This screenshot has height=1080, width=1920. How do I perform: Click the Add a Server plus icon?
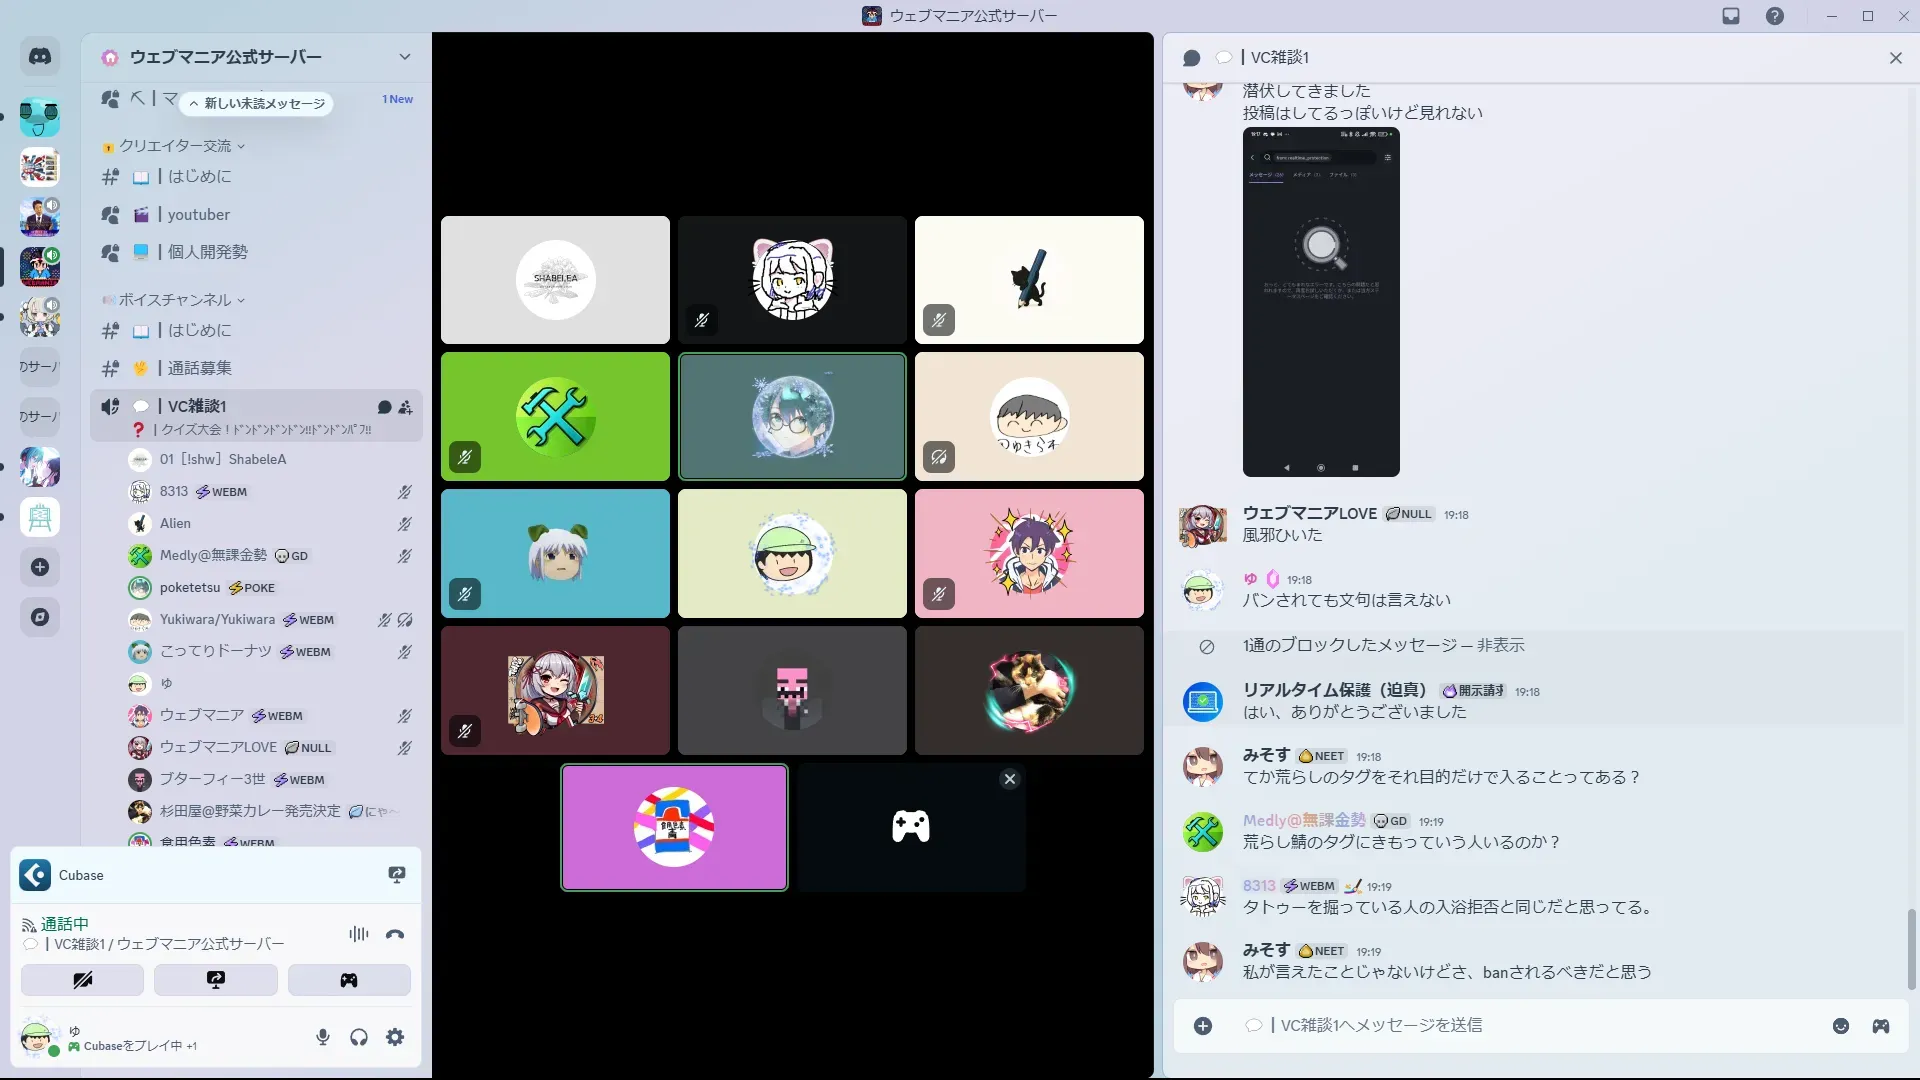click(x=40, y=567)
